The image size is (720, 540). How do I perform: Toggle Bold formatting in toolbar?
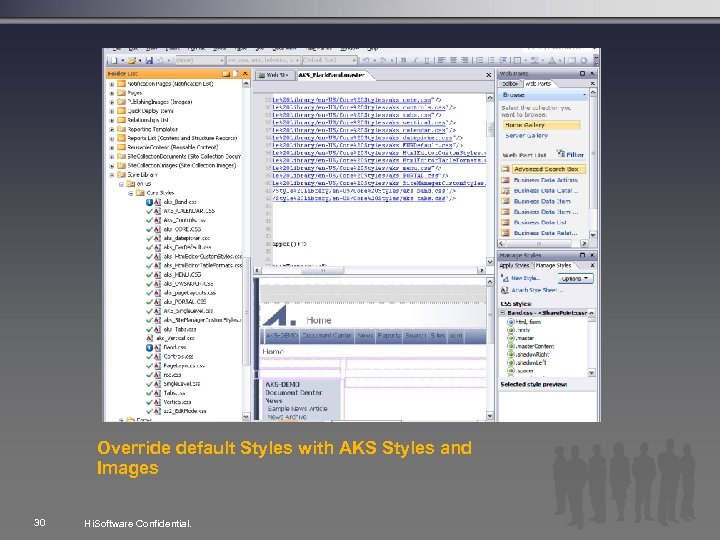coord(404,60)
